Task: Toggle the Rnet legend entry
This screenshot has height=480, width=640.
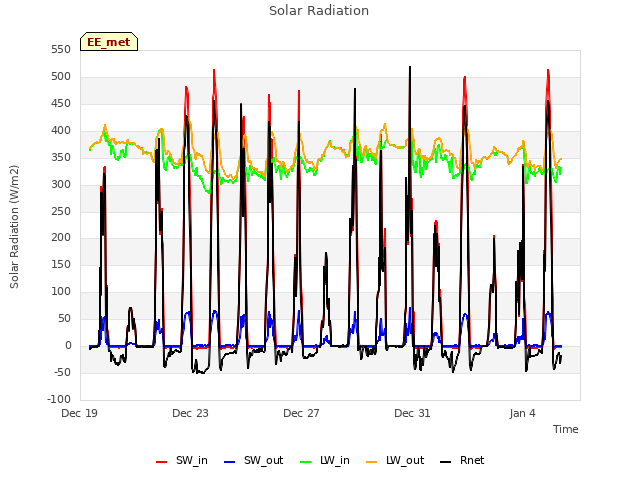Action: pos(462,461)
